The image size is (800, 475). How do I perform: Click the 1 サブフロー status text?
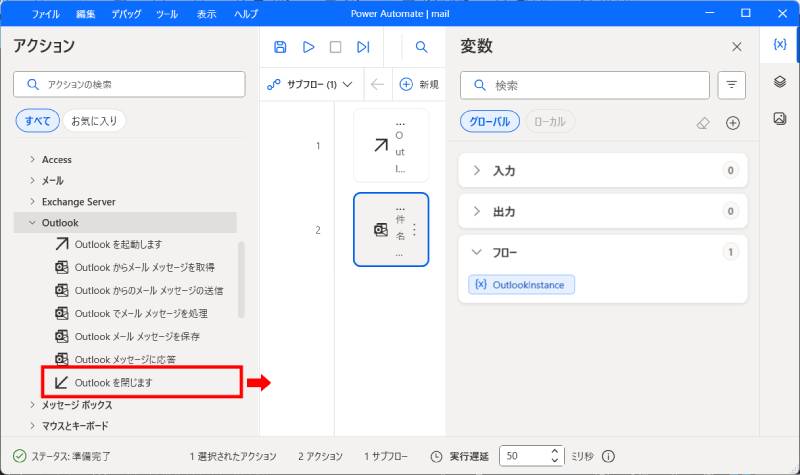point(386,456)
